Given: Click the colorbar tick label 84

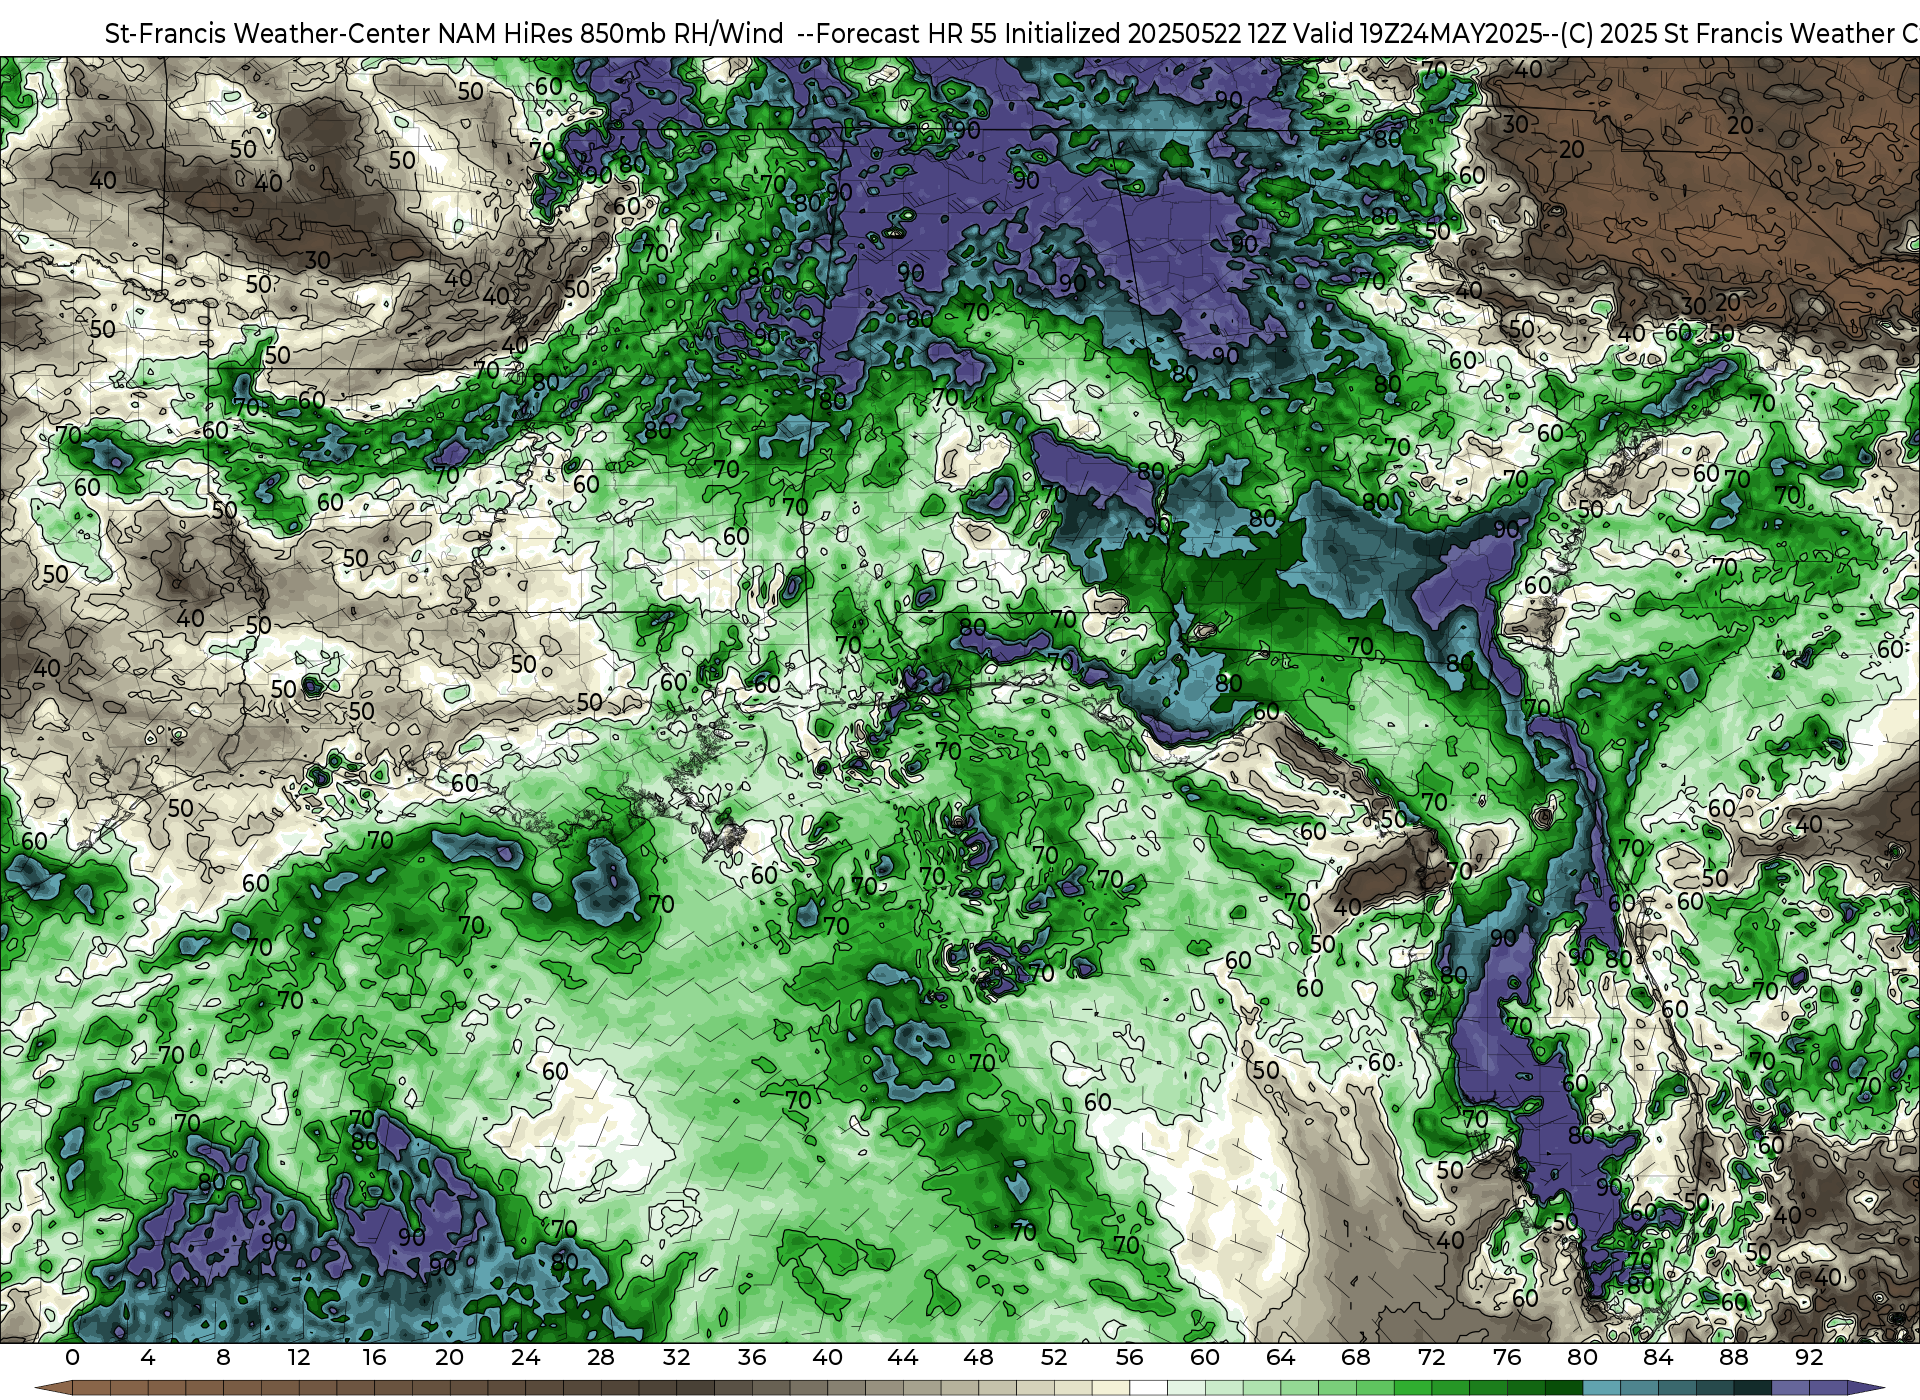Looking at the screenshot, I should (1658, 1358).
